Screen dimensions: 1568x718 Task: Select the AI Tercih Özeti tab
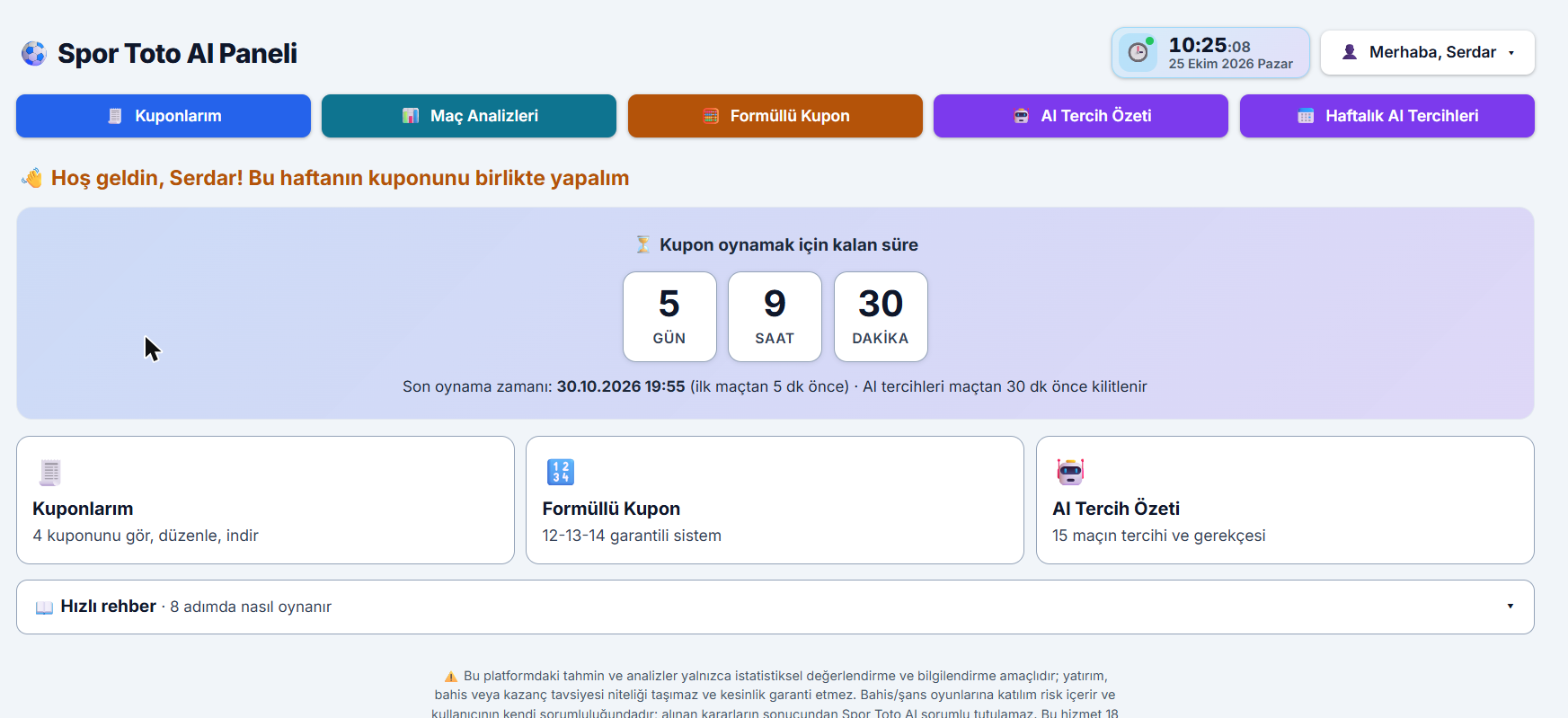coord(1080,116)
